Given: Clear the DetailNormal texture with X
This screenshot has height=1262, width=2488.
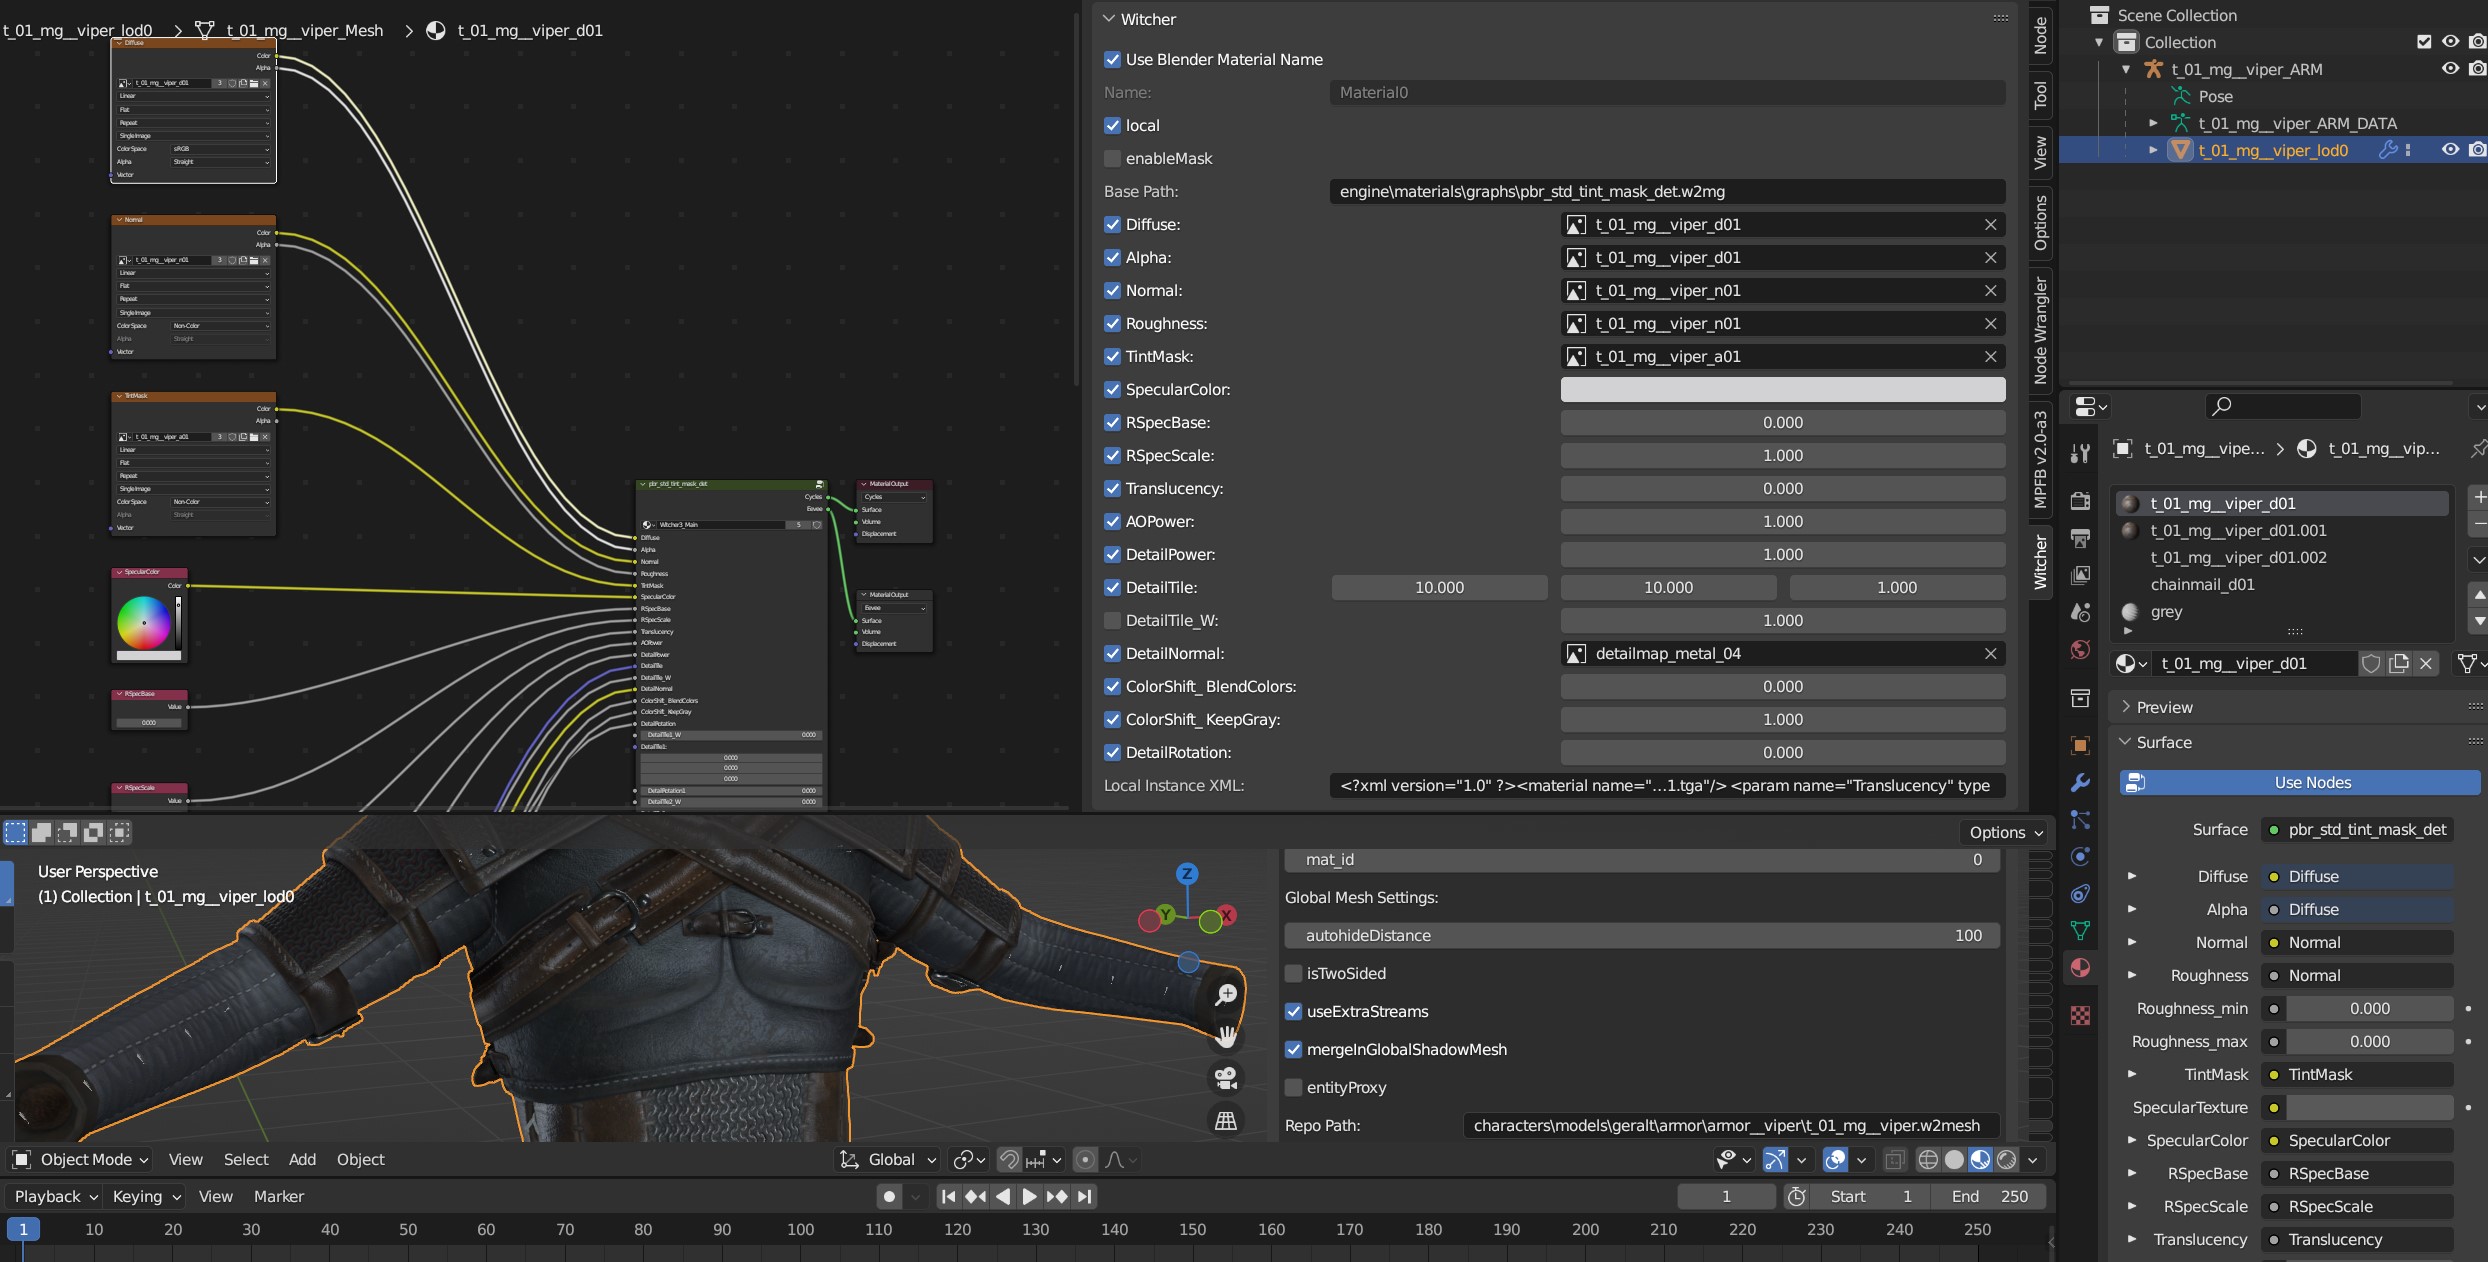Looking at the screenshot, I should (x=1990, y=653).
